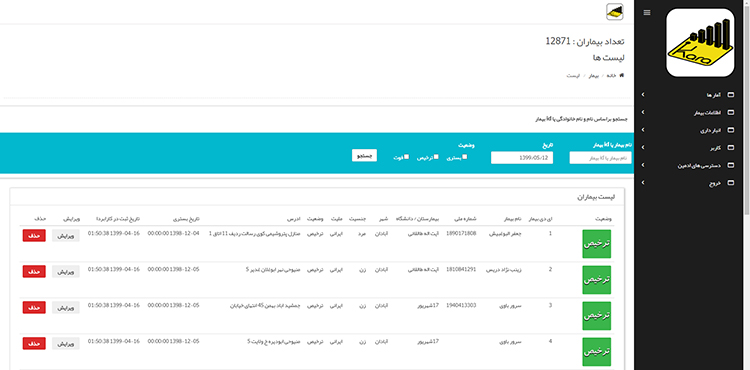
Task: Click the تاریخ بستری column header
Action: pyautogui.click(x=187, y=219)
